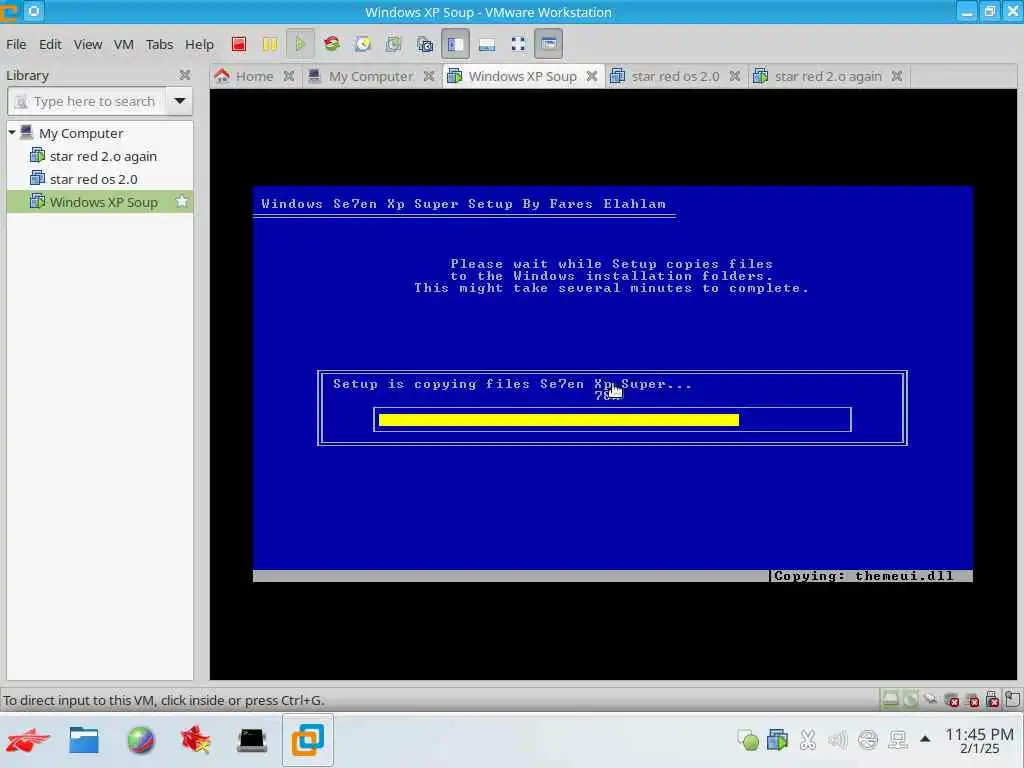Click the take snapshot camera icon

point(424,44)
